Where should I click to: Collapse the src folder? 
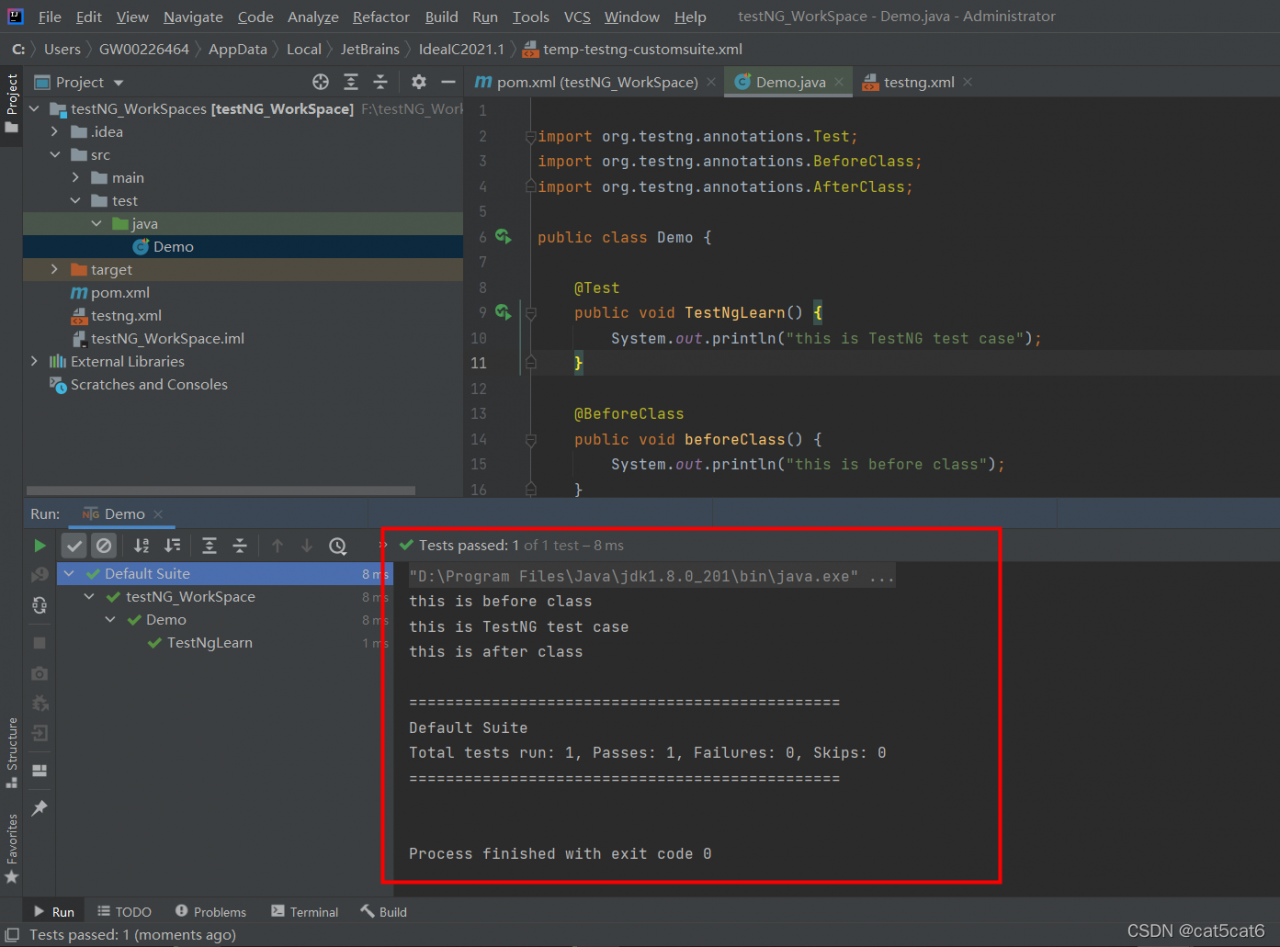[56, 155]
